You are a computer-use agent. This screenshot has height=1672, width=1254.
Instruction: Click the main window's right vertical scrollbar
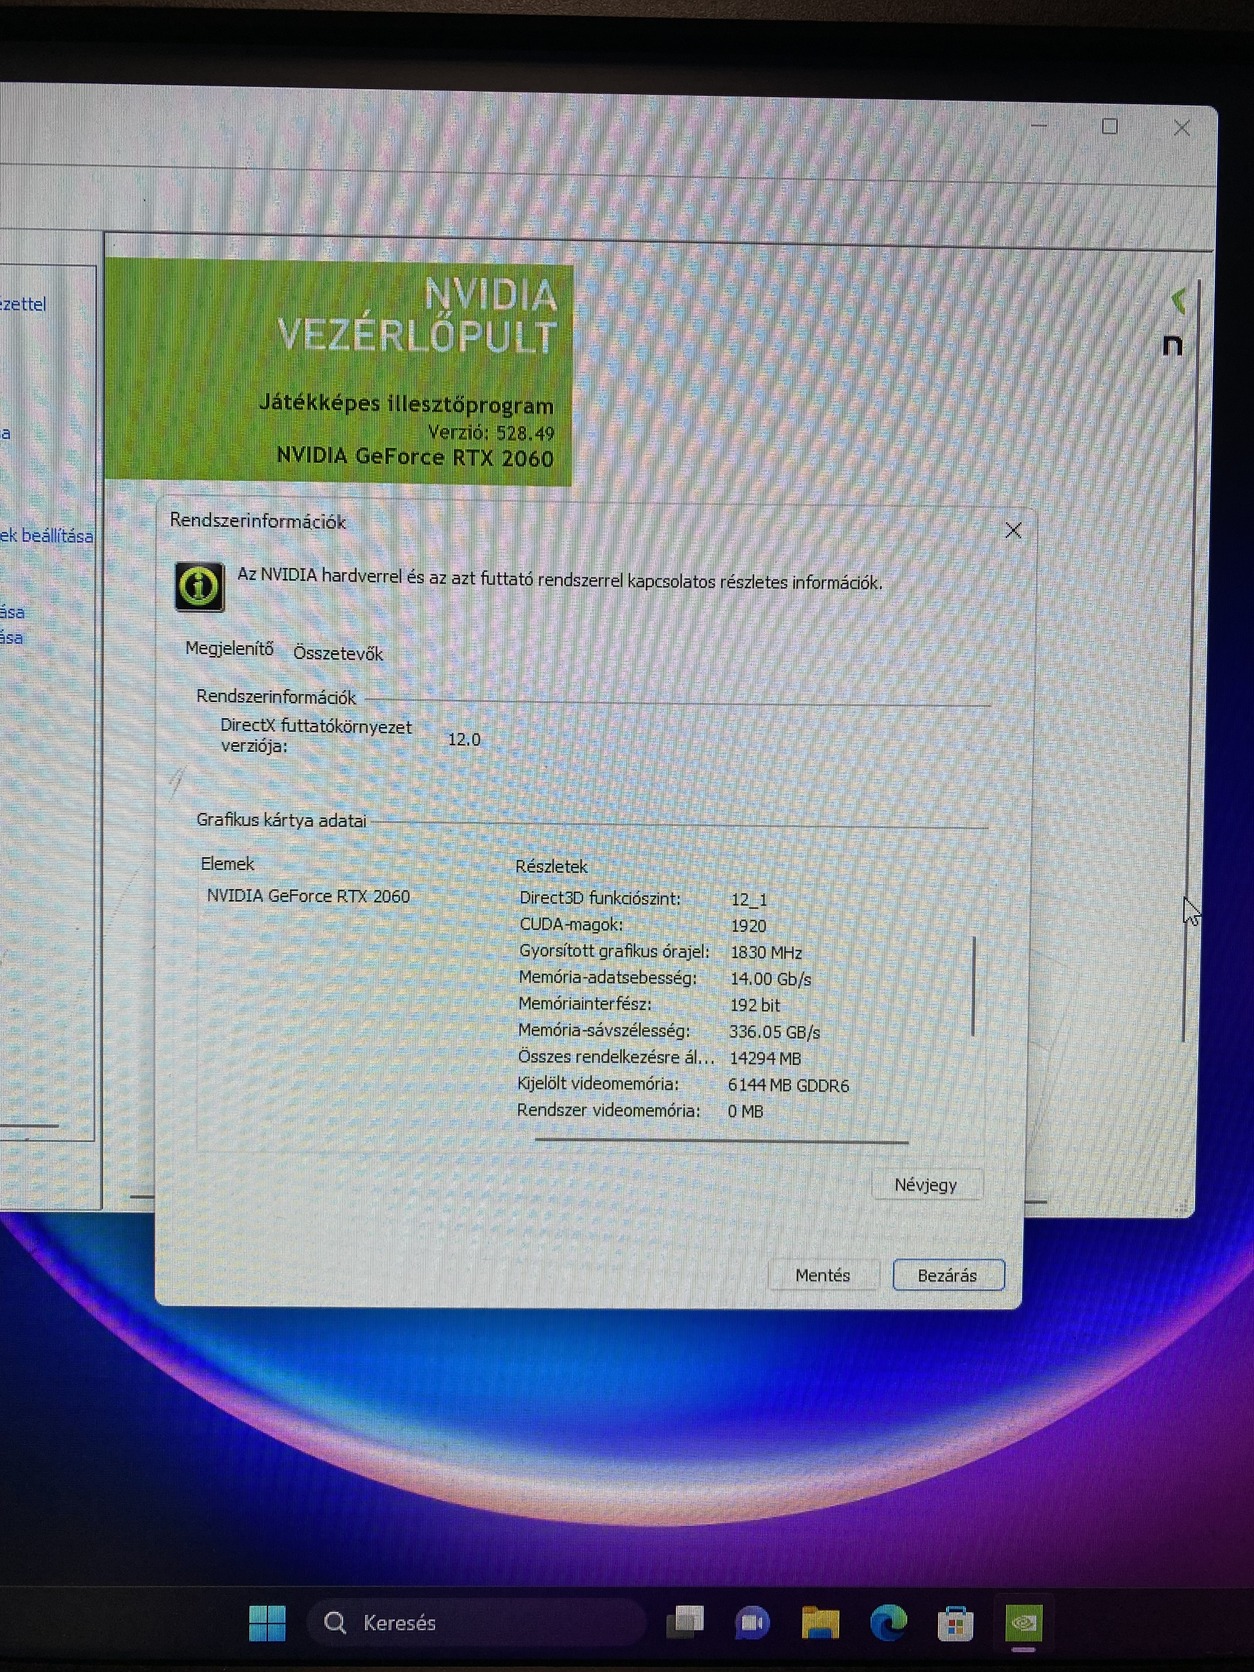[x=1190, y=660]
